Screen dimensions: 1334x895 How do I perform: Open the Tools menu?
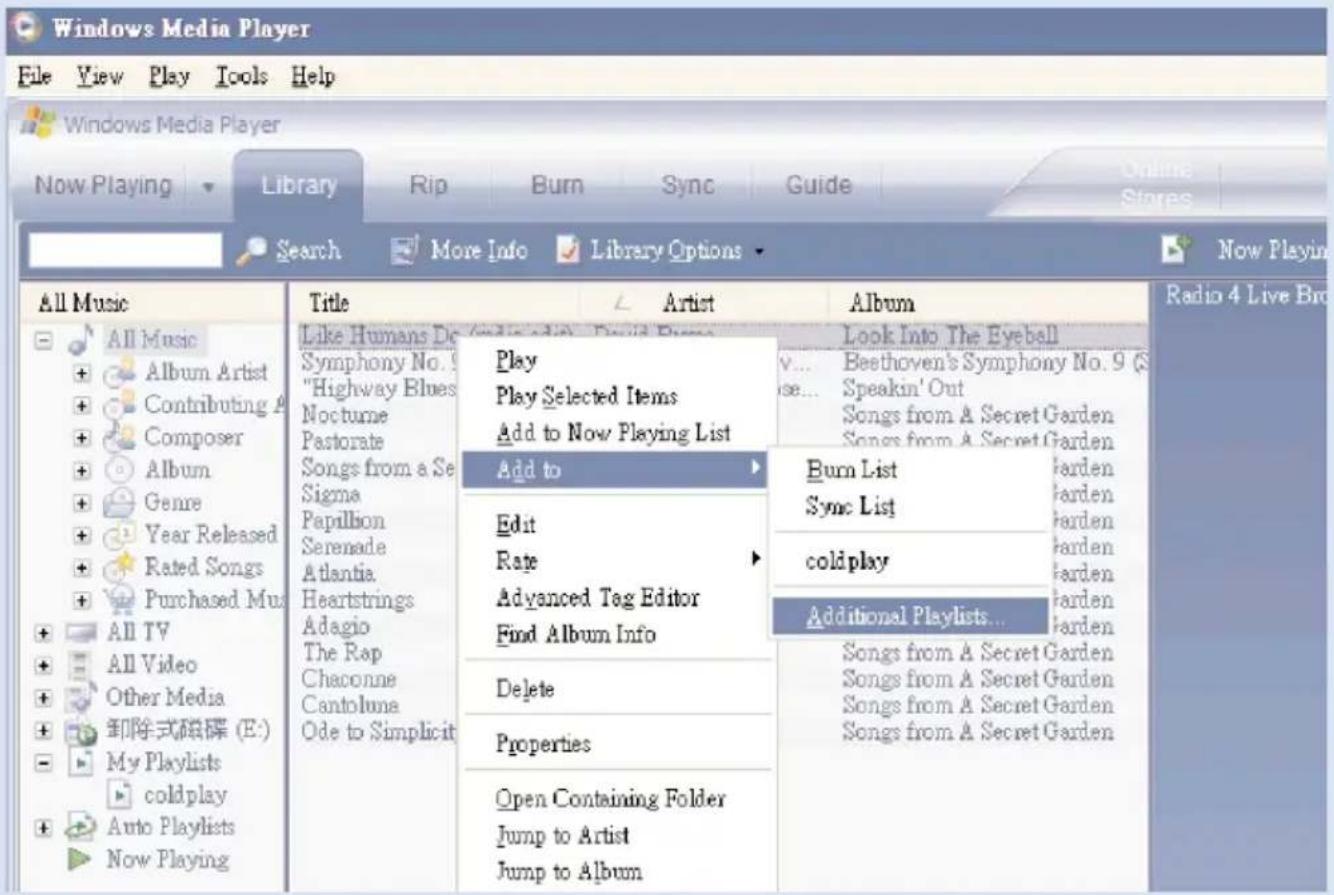coord(240,76)
